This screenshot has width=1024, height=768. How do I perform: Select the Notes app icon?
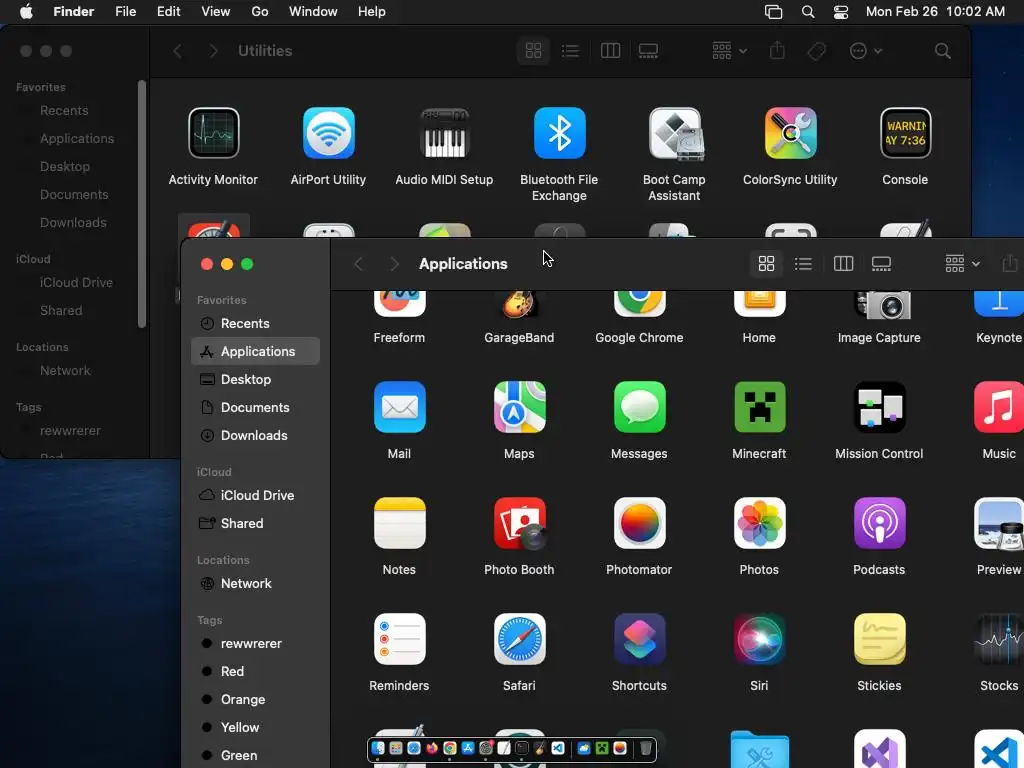(400, 523)
